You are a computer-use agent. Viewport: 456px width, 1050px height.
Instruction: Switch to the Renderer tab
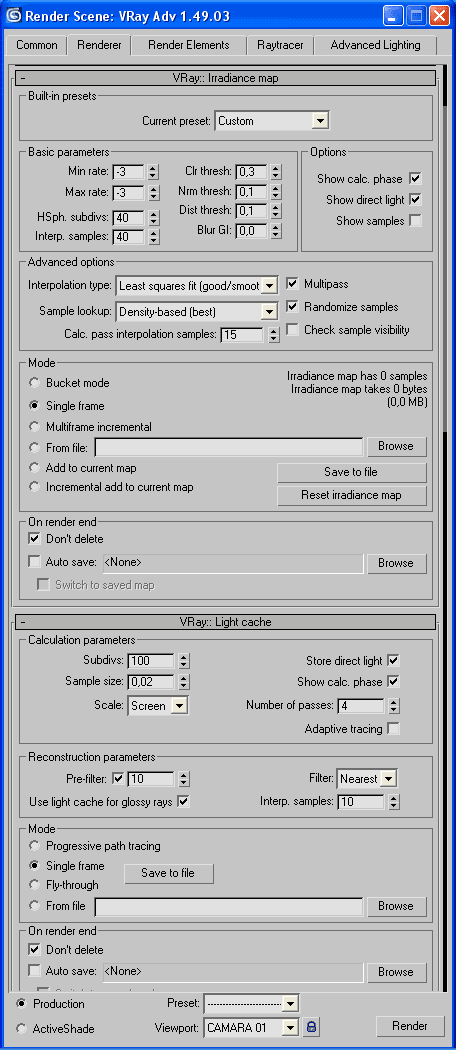[99, 46]
